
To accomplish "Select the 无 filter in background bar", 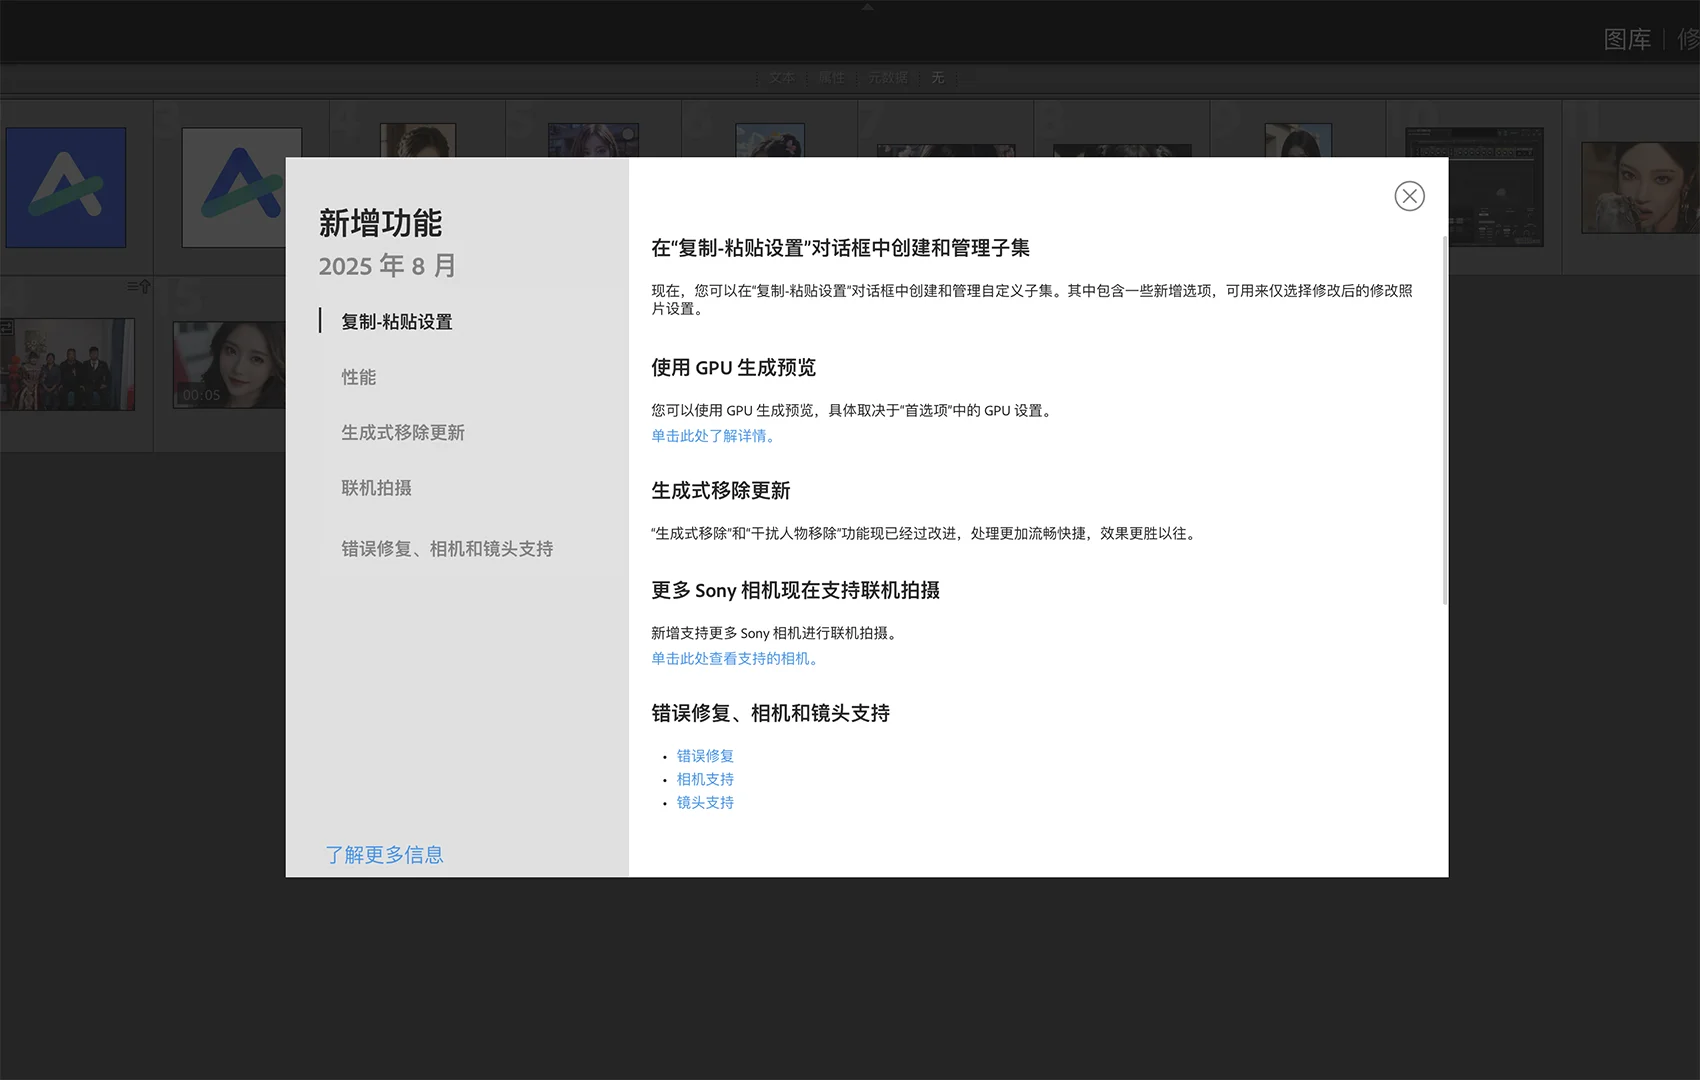I will click(937, 77).
